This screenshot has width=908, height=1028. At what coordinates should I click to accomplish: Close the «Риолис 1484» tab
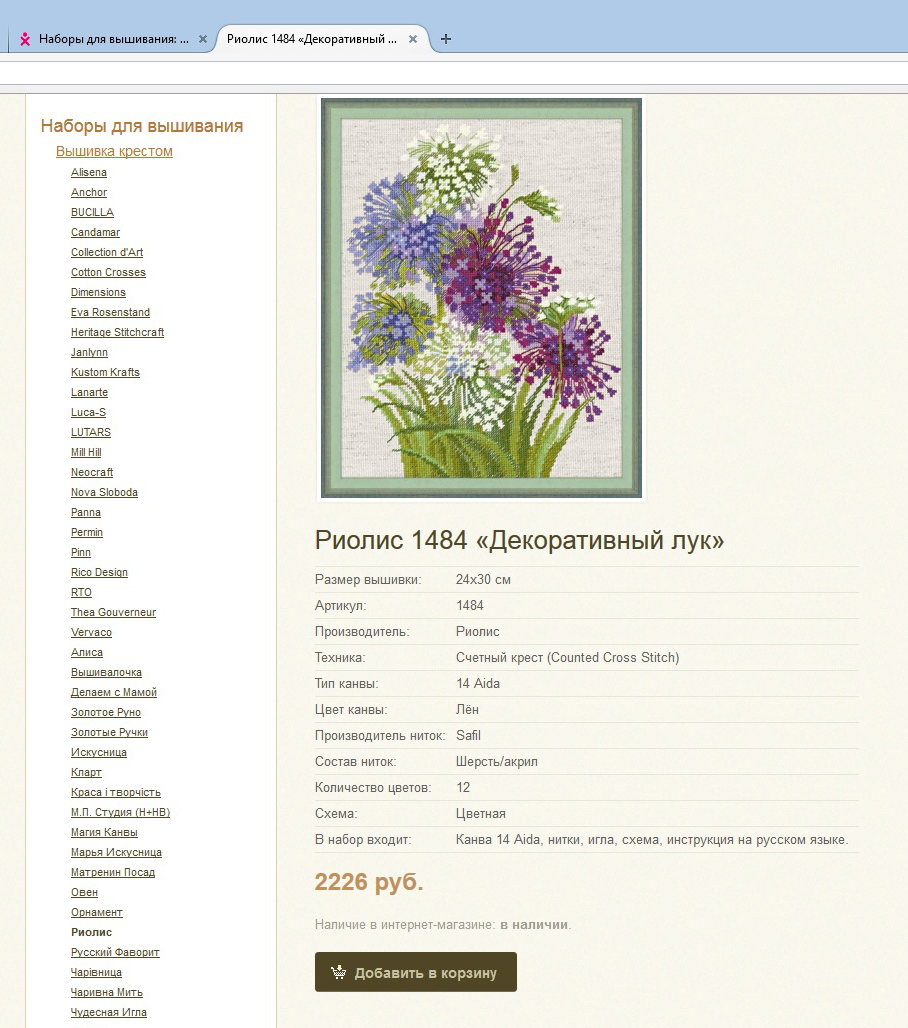(x=412, y=39)
